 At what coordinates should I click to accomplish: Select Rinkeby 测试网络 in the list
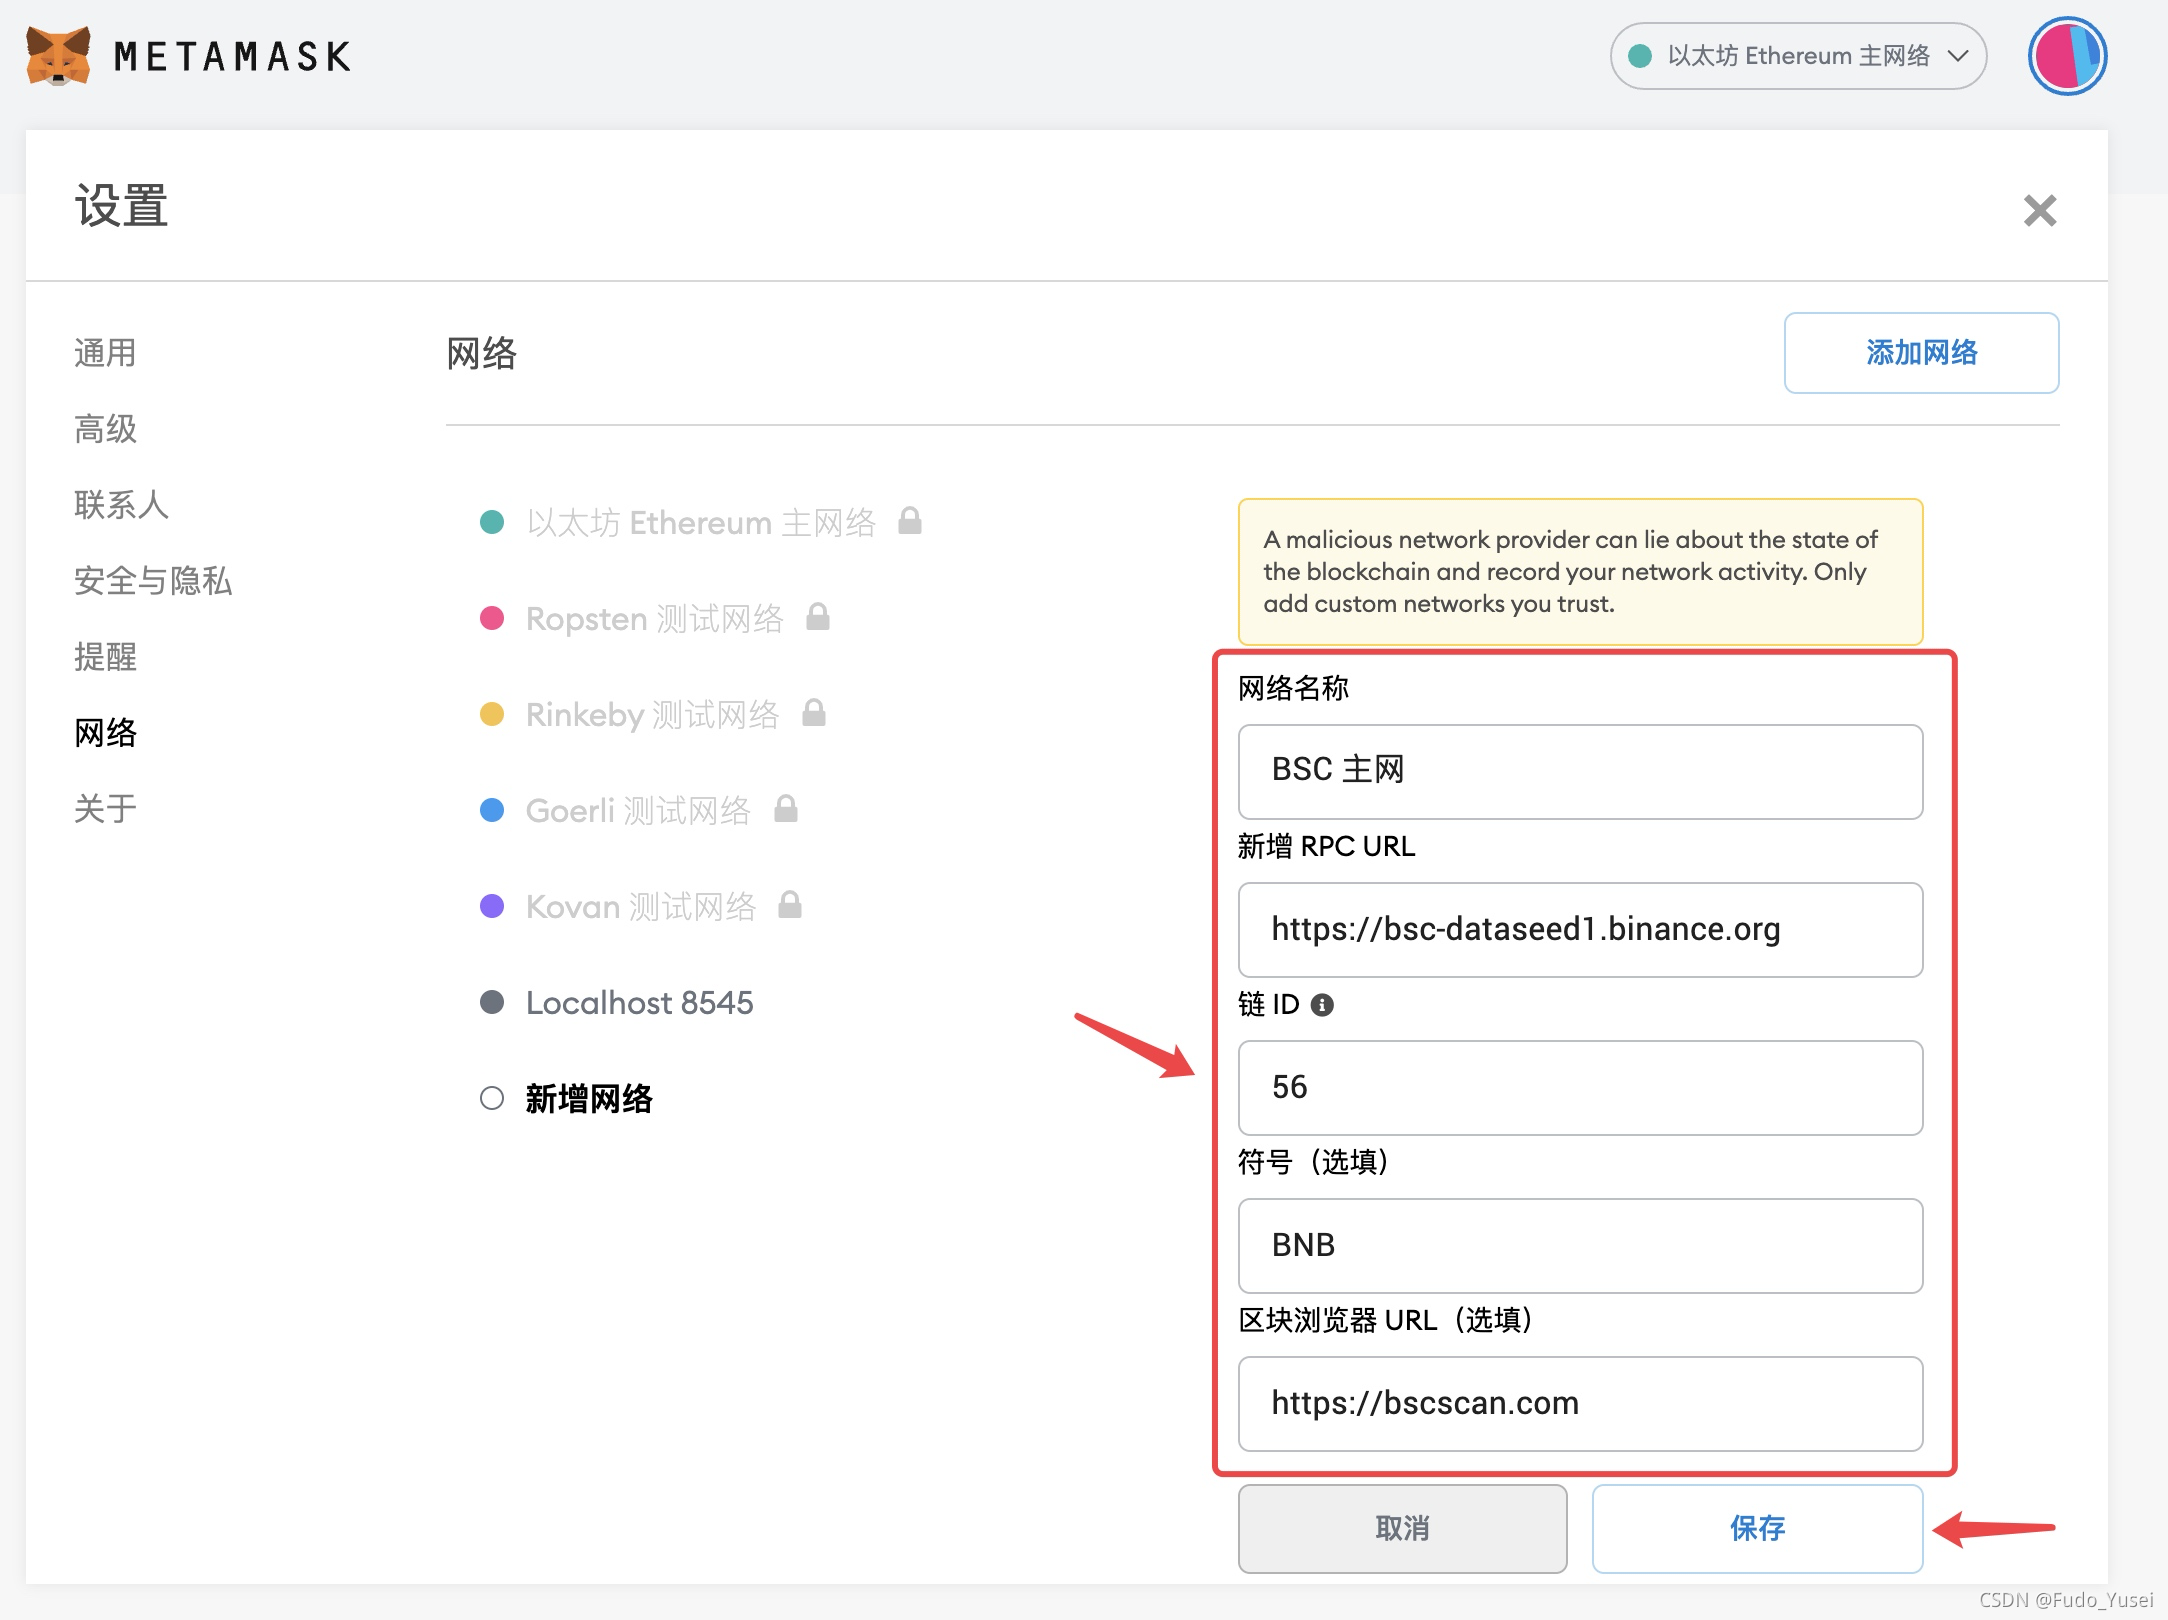653,714
